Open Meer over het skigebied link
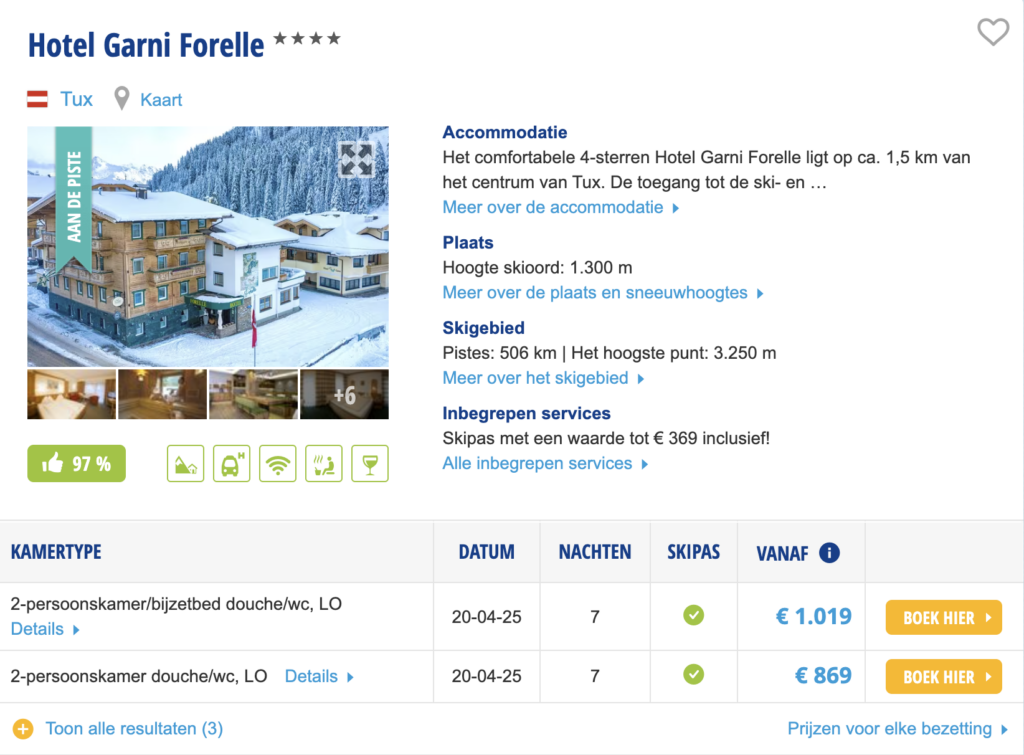 tap(543, 378)
